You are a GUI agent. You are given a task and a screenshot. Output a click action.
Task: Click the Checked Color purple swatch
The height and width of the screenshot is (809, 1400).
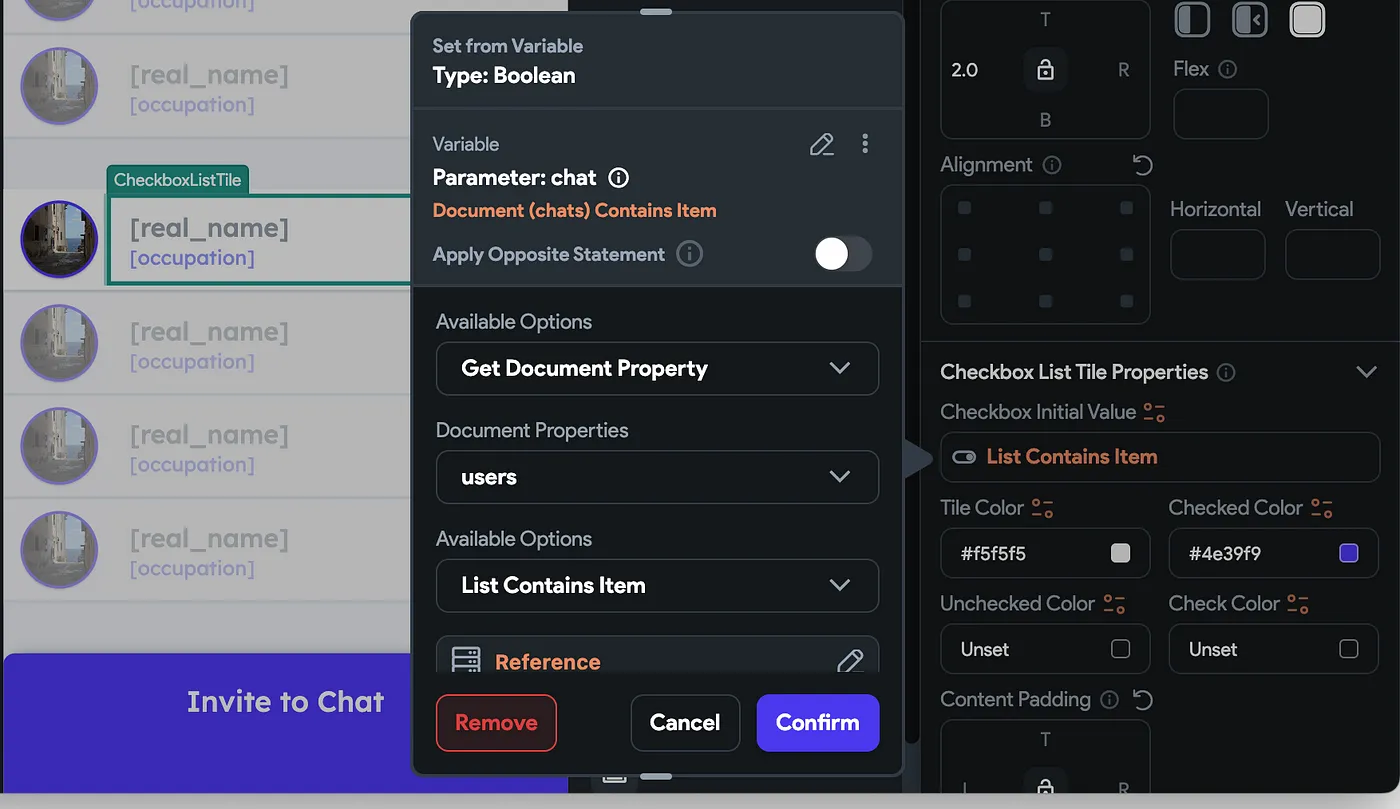1348,553
